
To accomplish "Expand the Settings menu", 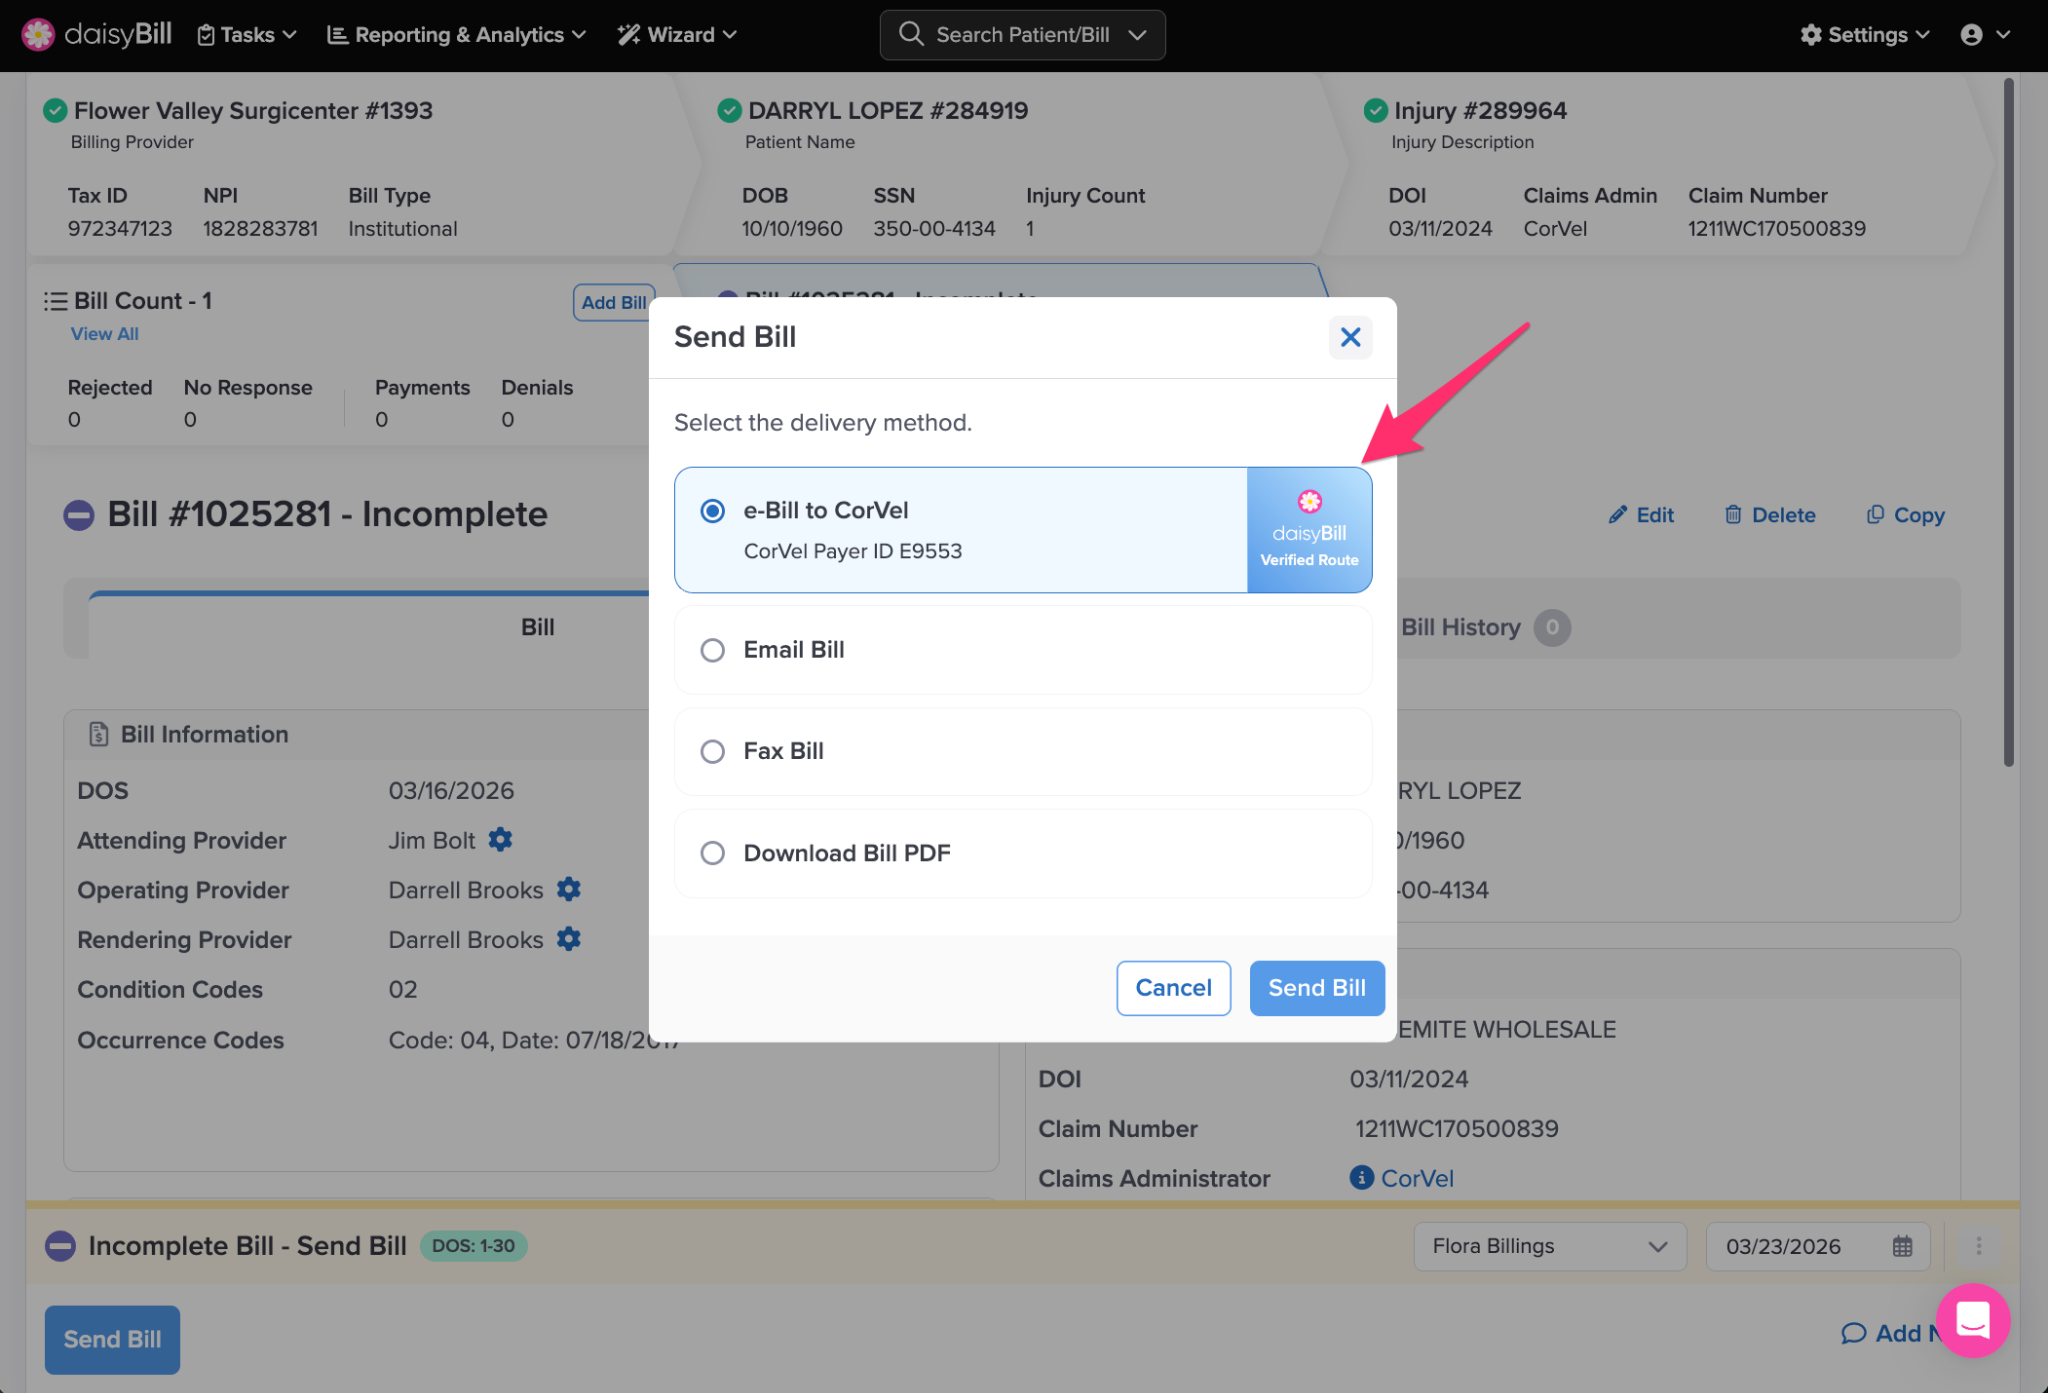I will (1865, 35).
